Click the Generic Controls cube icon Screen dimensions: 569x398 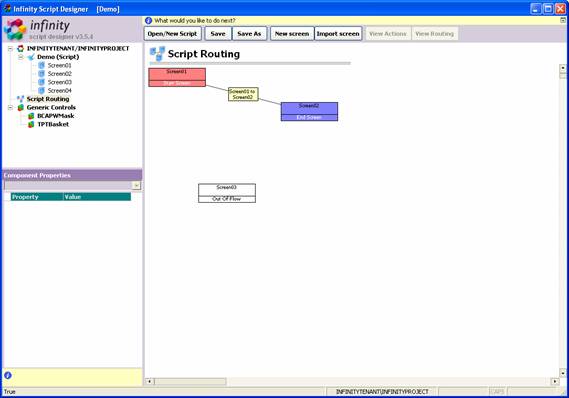click(x=21, y=107)
